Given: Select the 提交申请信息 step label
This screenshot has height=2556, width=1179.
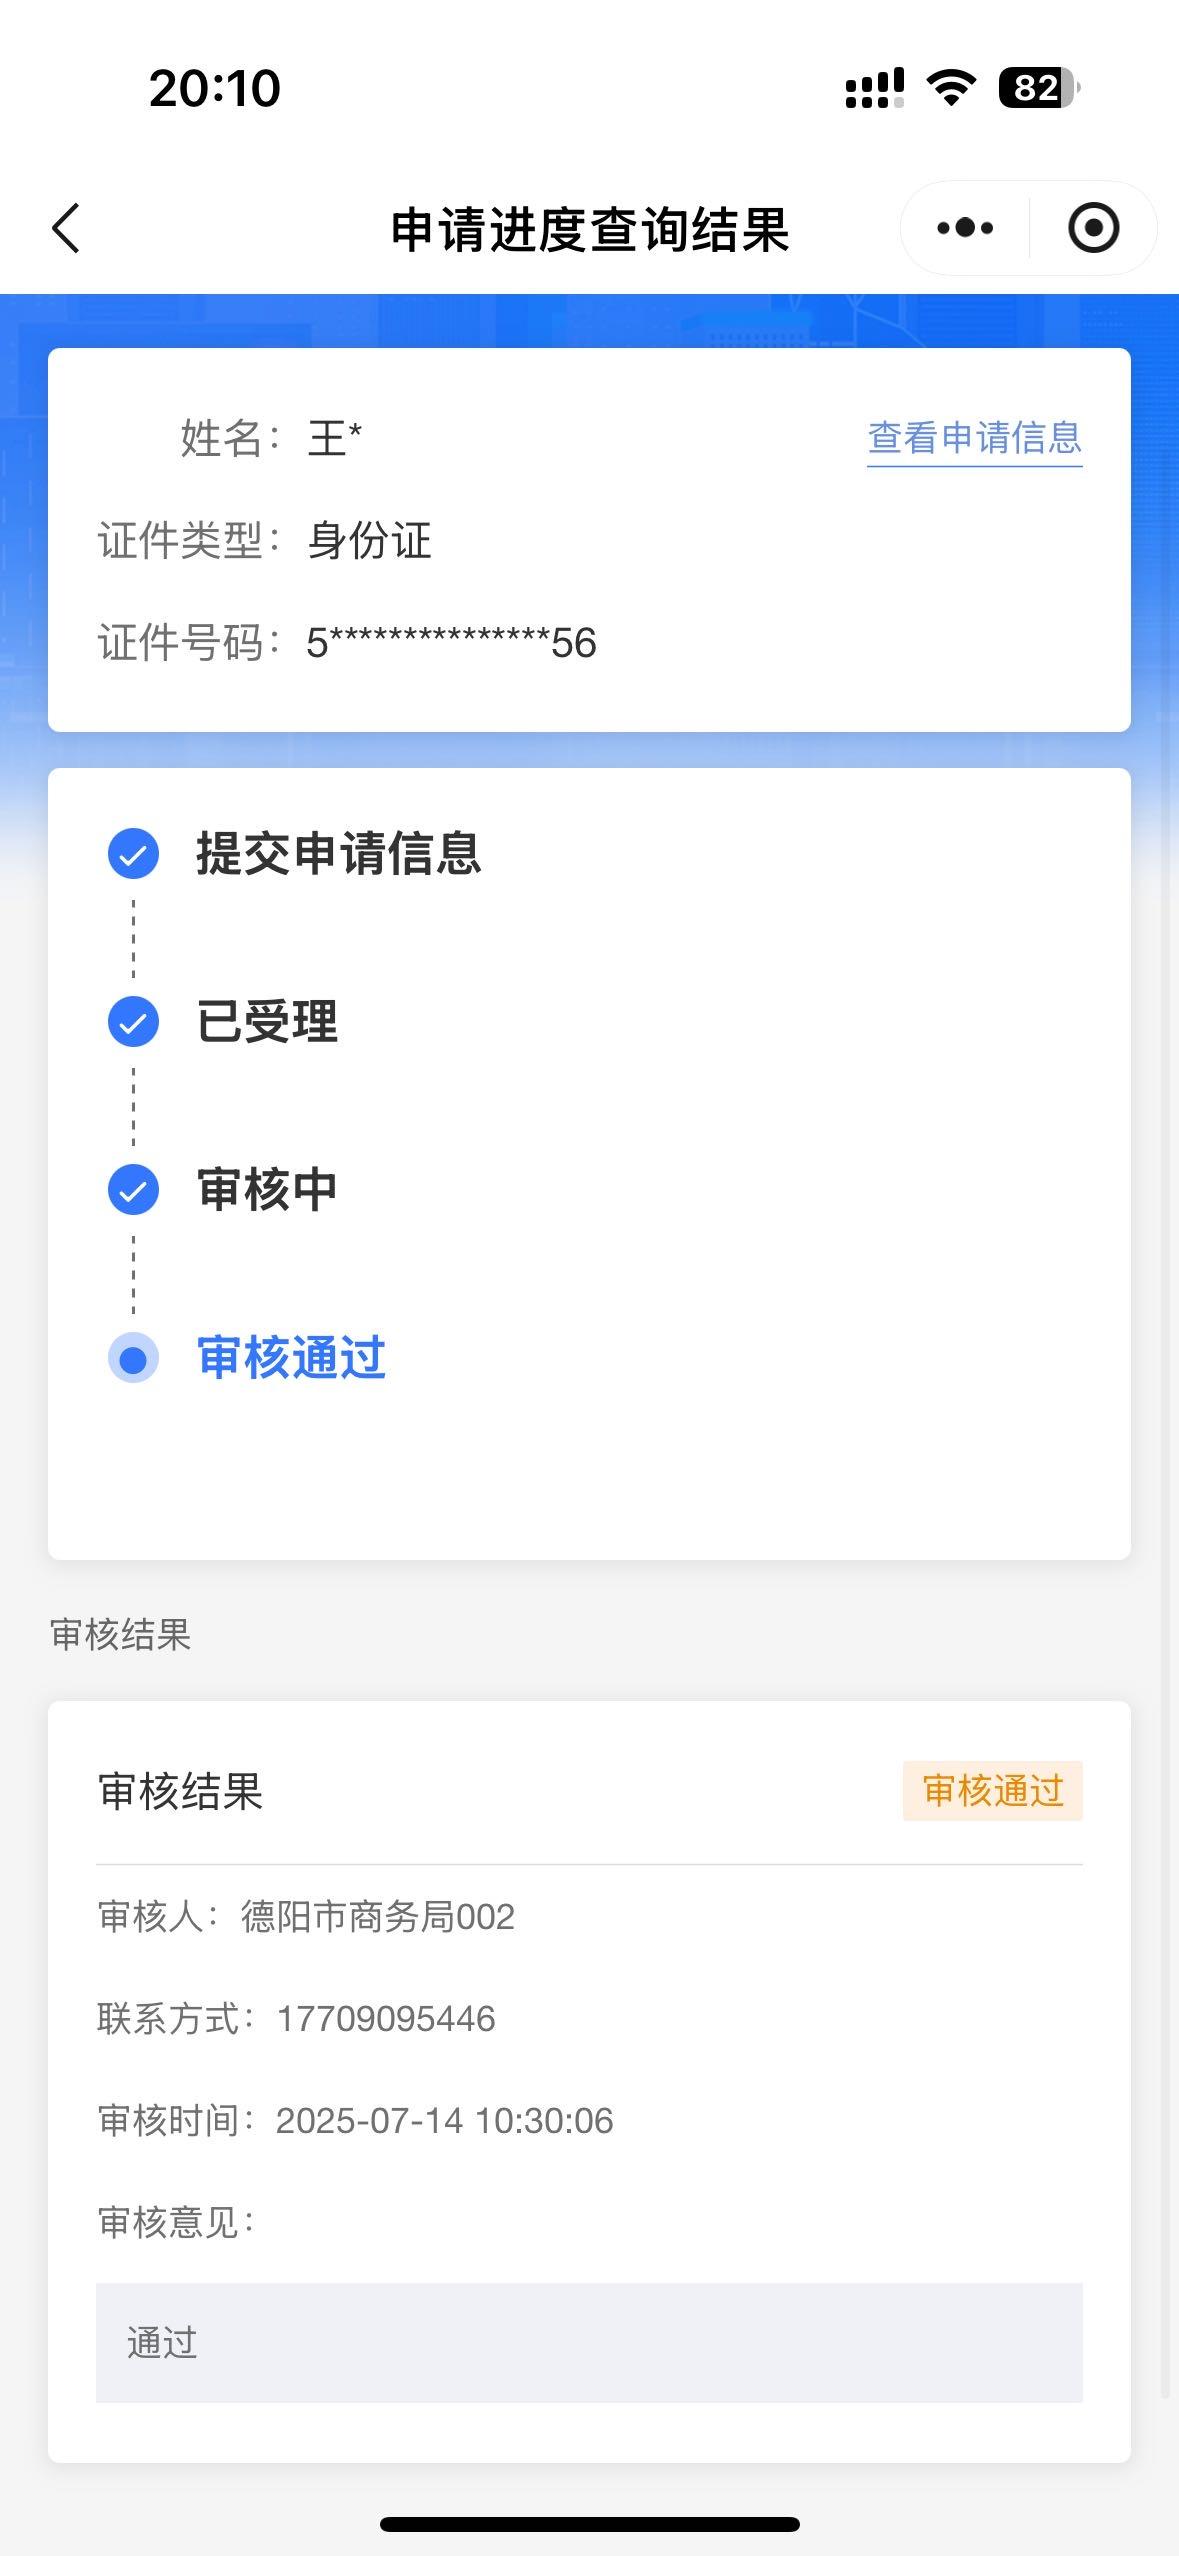Looking at the screenshot, I should [338, 854].
